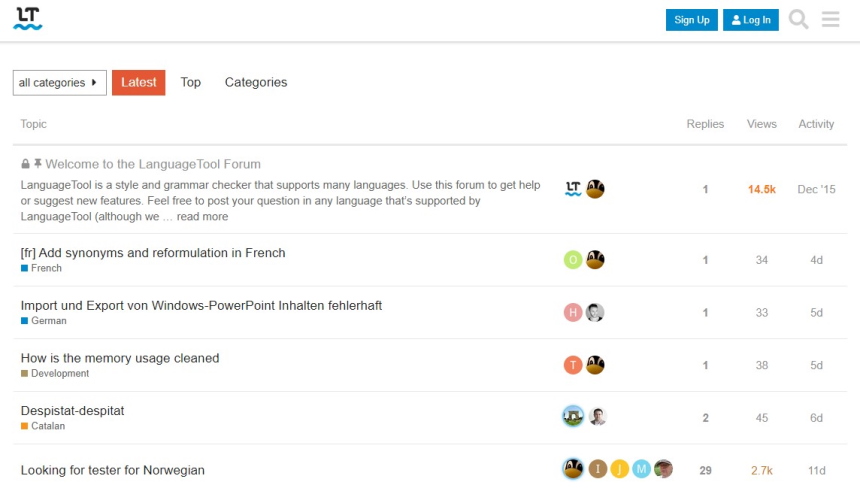Open the read more link
Viewport: 860px width, 491px height.
coord(202,217)
